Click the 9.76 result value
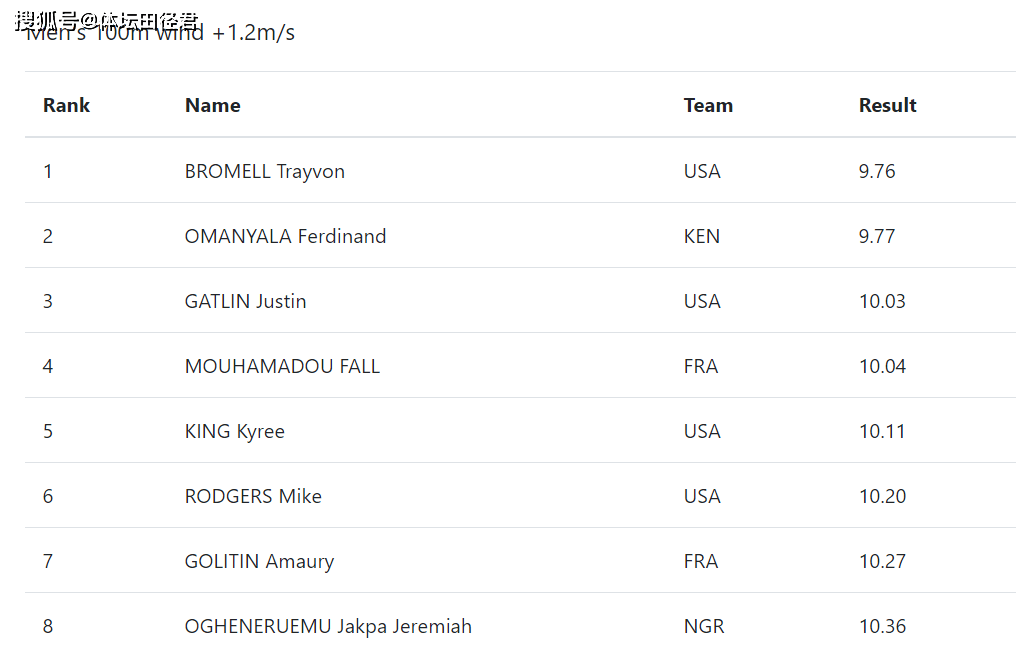This screenshot has height=664, width=1020. tap(877, 171)
